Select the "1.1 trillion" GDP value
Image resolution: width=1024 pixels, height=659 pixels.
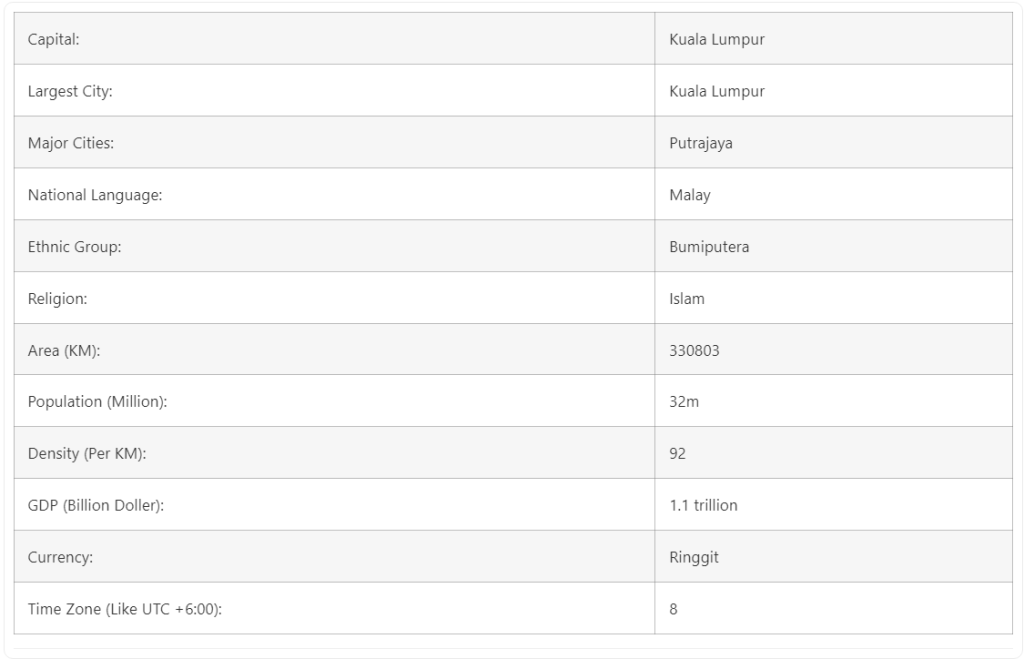tap(703, 505)
